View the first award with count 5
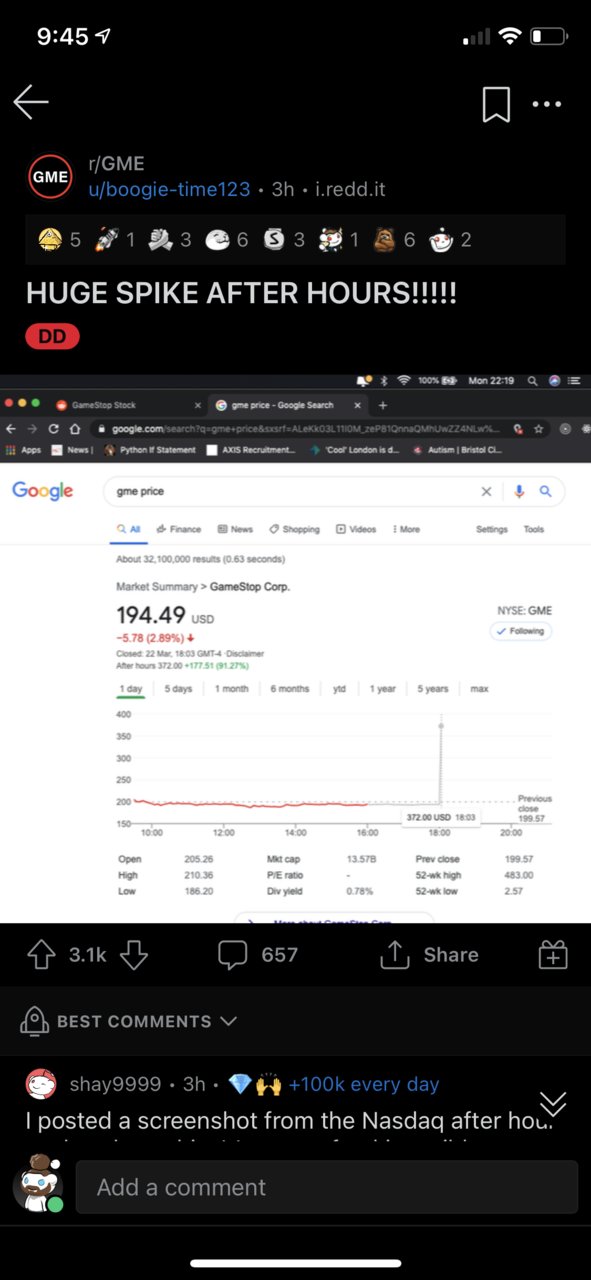This screenshot has height=1280, width=591. pos(50,239)
